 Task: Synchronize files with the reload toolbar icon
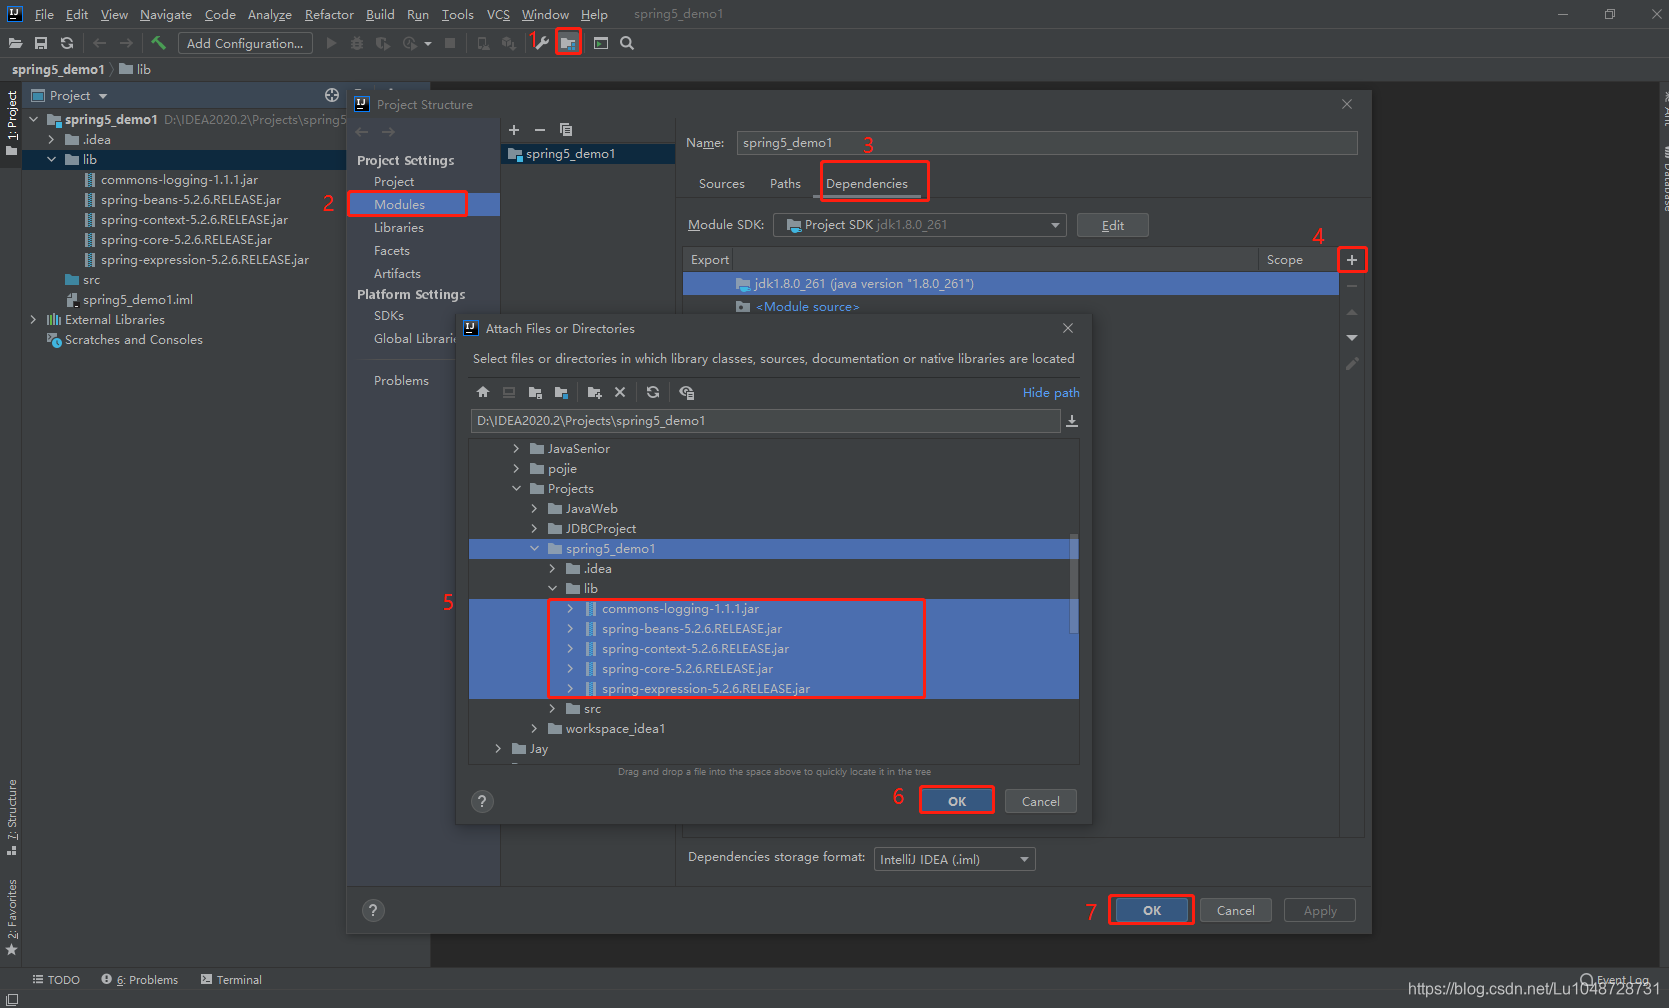[x=67, y=43]
